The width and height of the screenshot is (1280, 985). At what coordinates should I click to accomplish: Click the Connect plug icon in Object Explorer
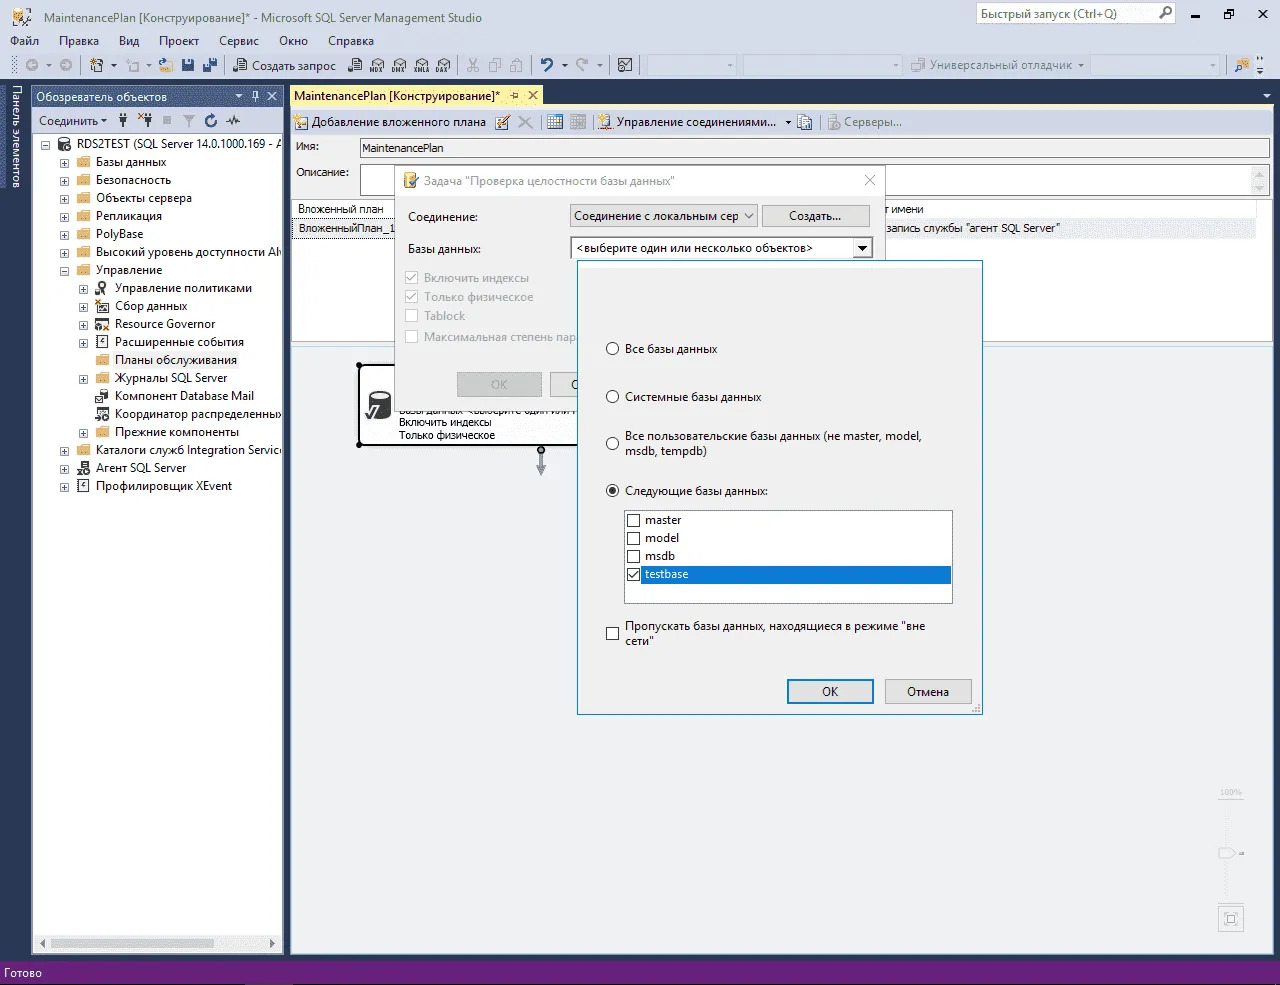point(123,120)
